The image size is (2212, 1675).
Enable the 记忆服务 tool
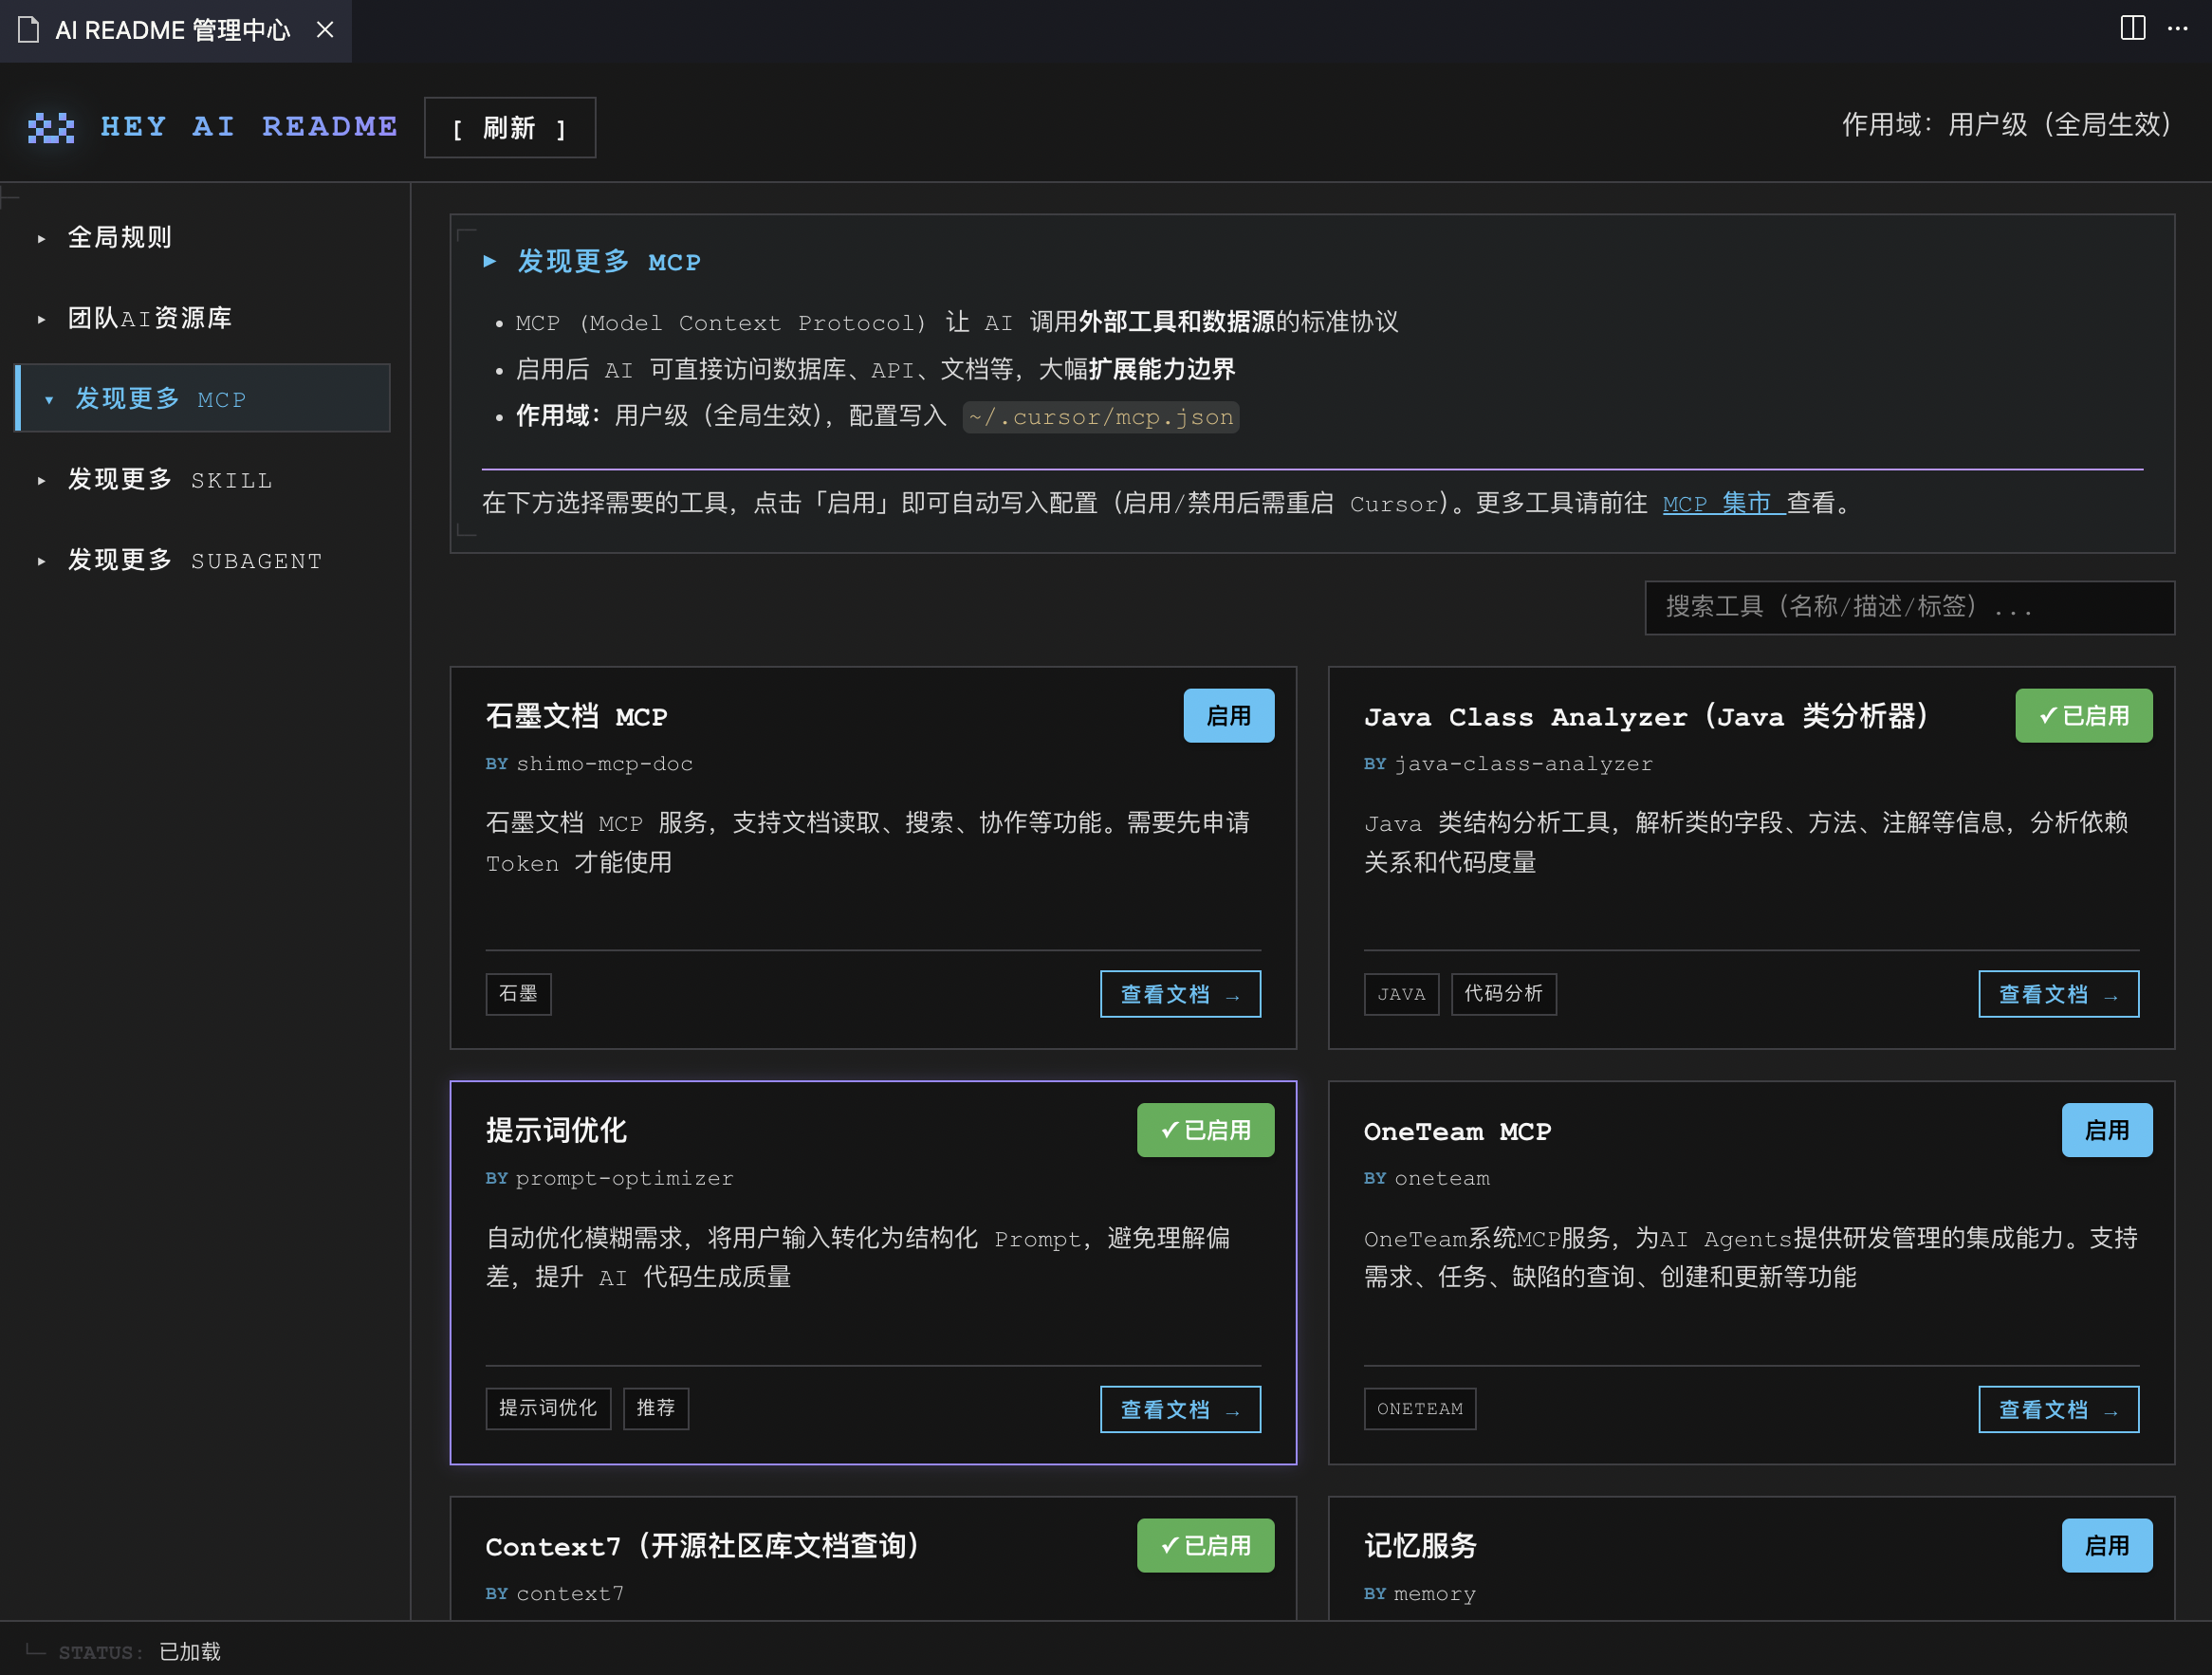pos(2107,1546)
